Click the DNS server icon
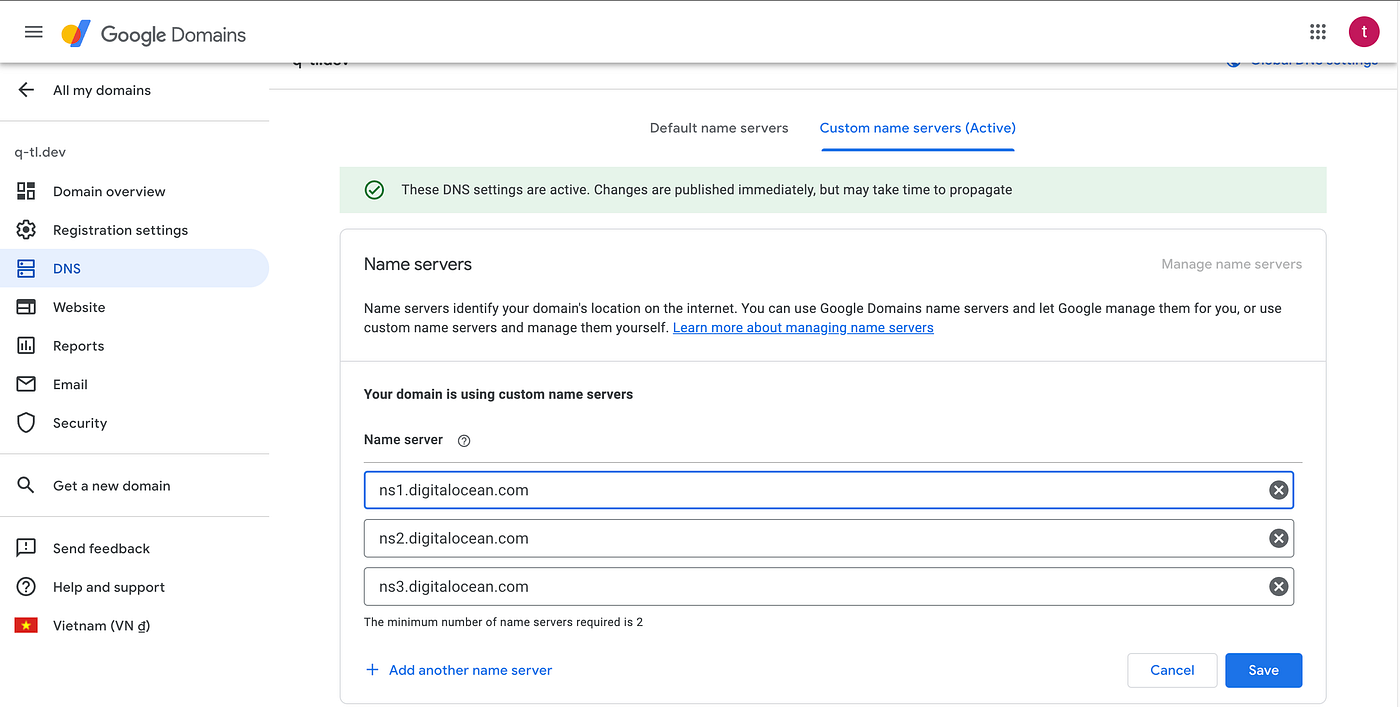This screenshot has width=1400, height=707. (x=27, y=268)
